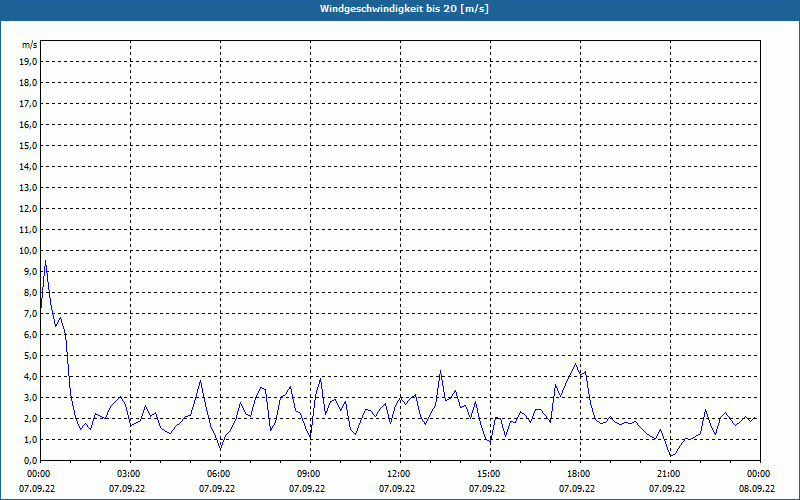Pick the '07.09.22' date below 15:00
This screenshot has height=500, width=800.
coord(487,488)
